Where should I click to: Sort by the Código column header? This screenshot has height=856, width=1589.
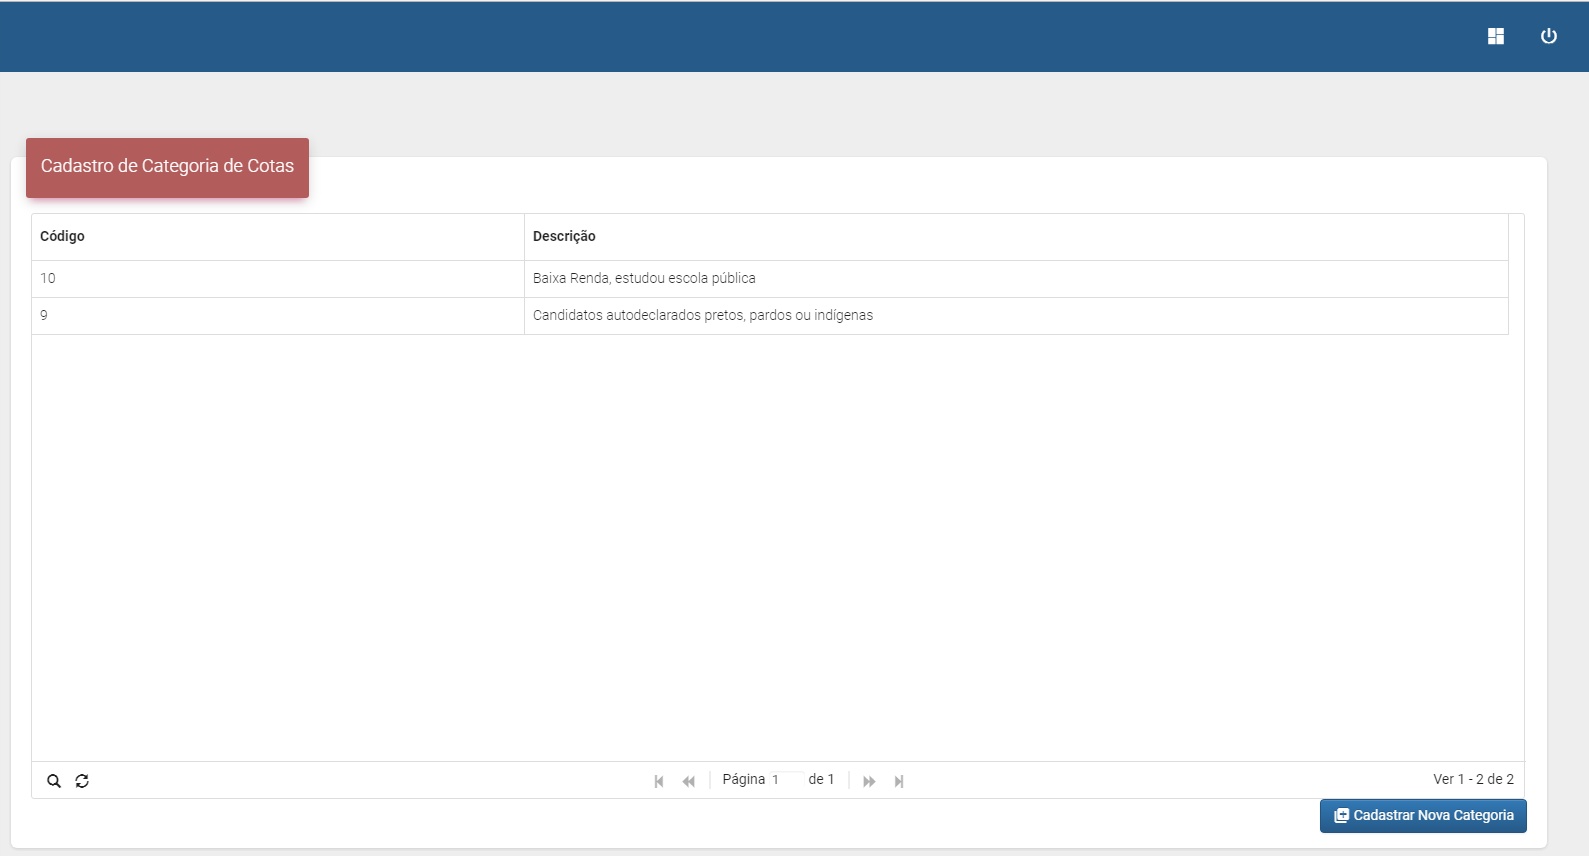pyautogui.click(x=62, y=237)
